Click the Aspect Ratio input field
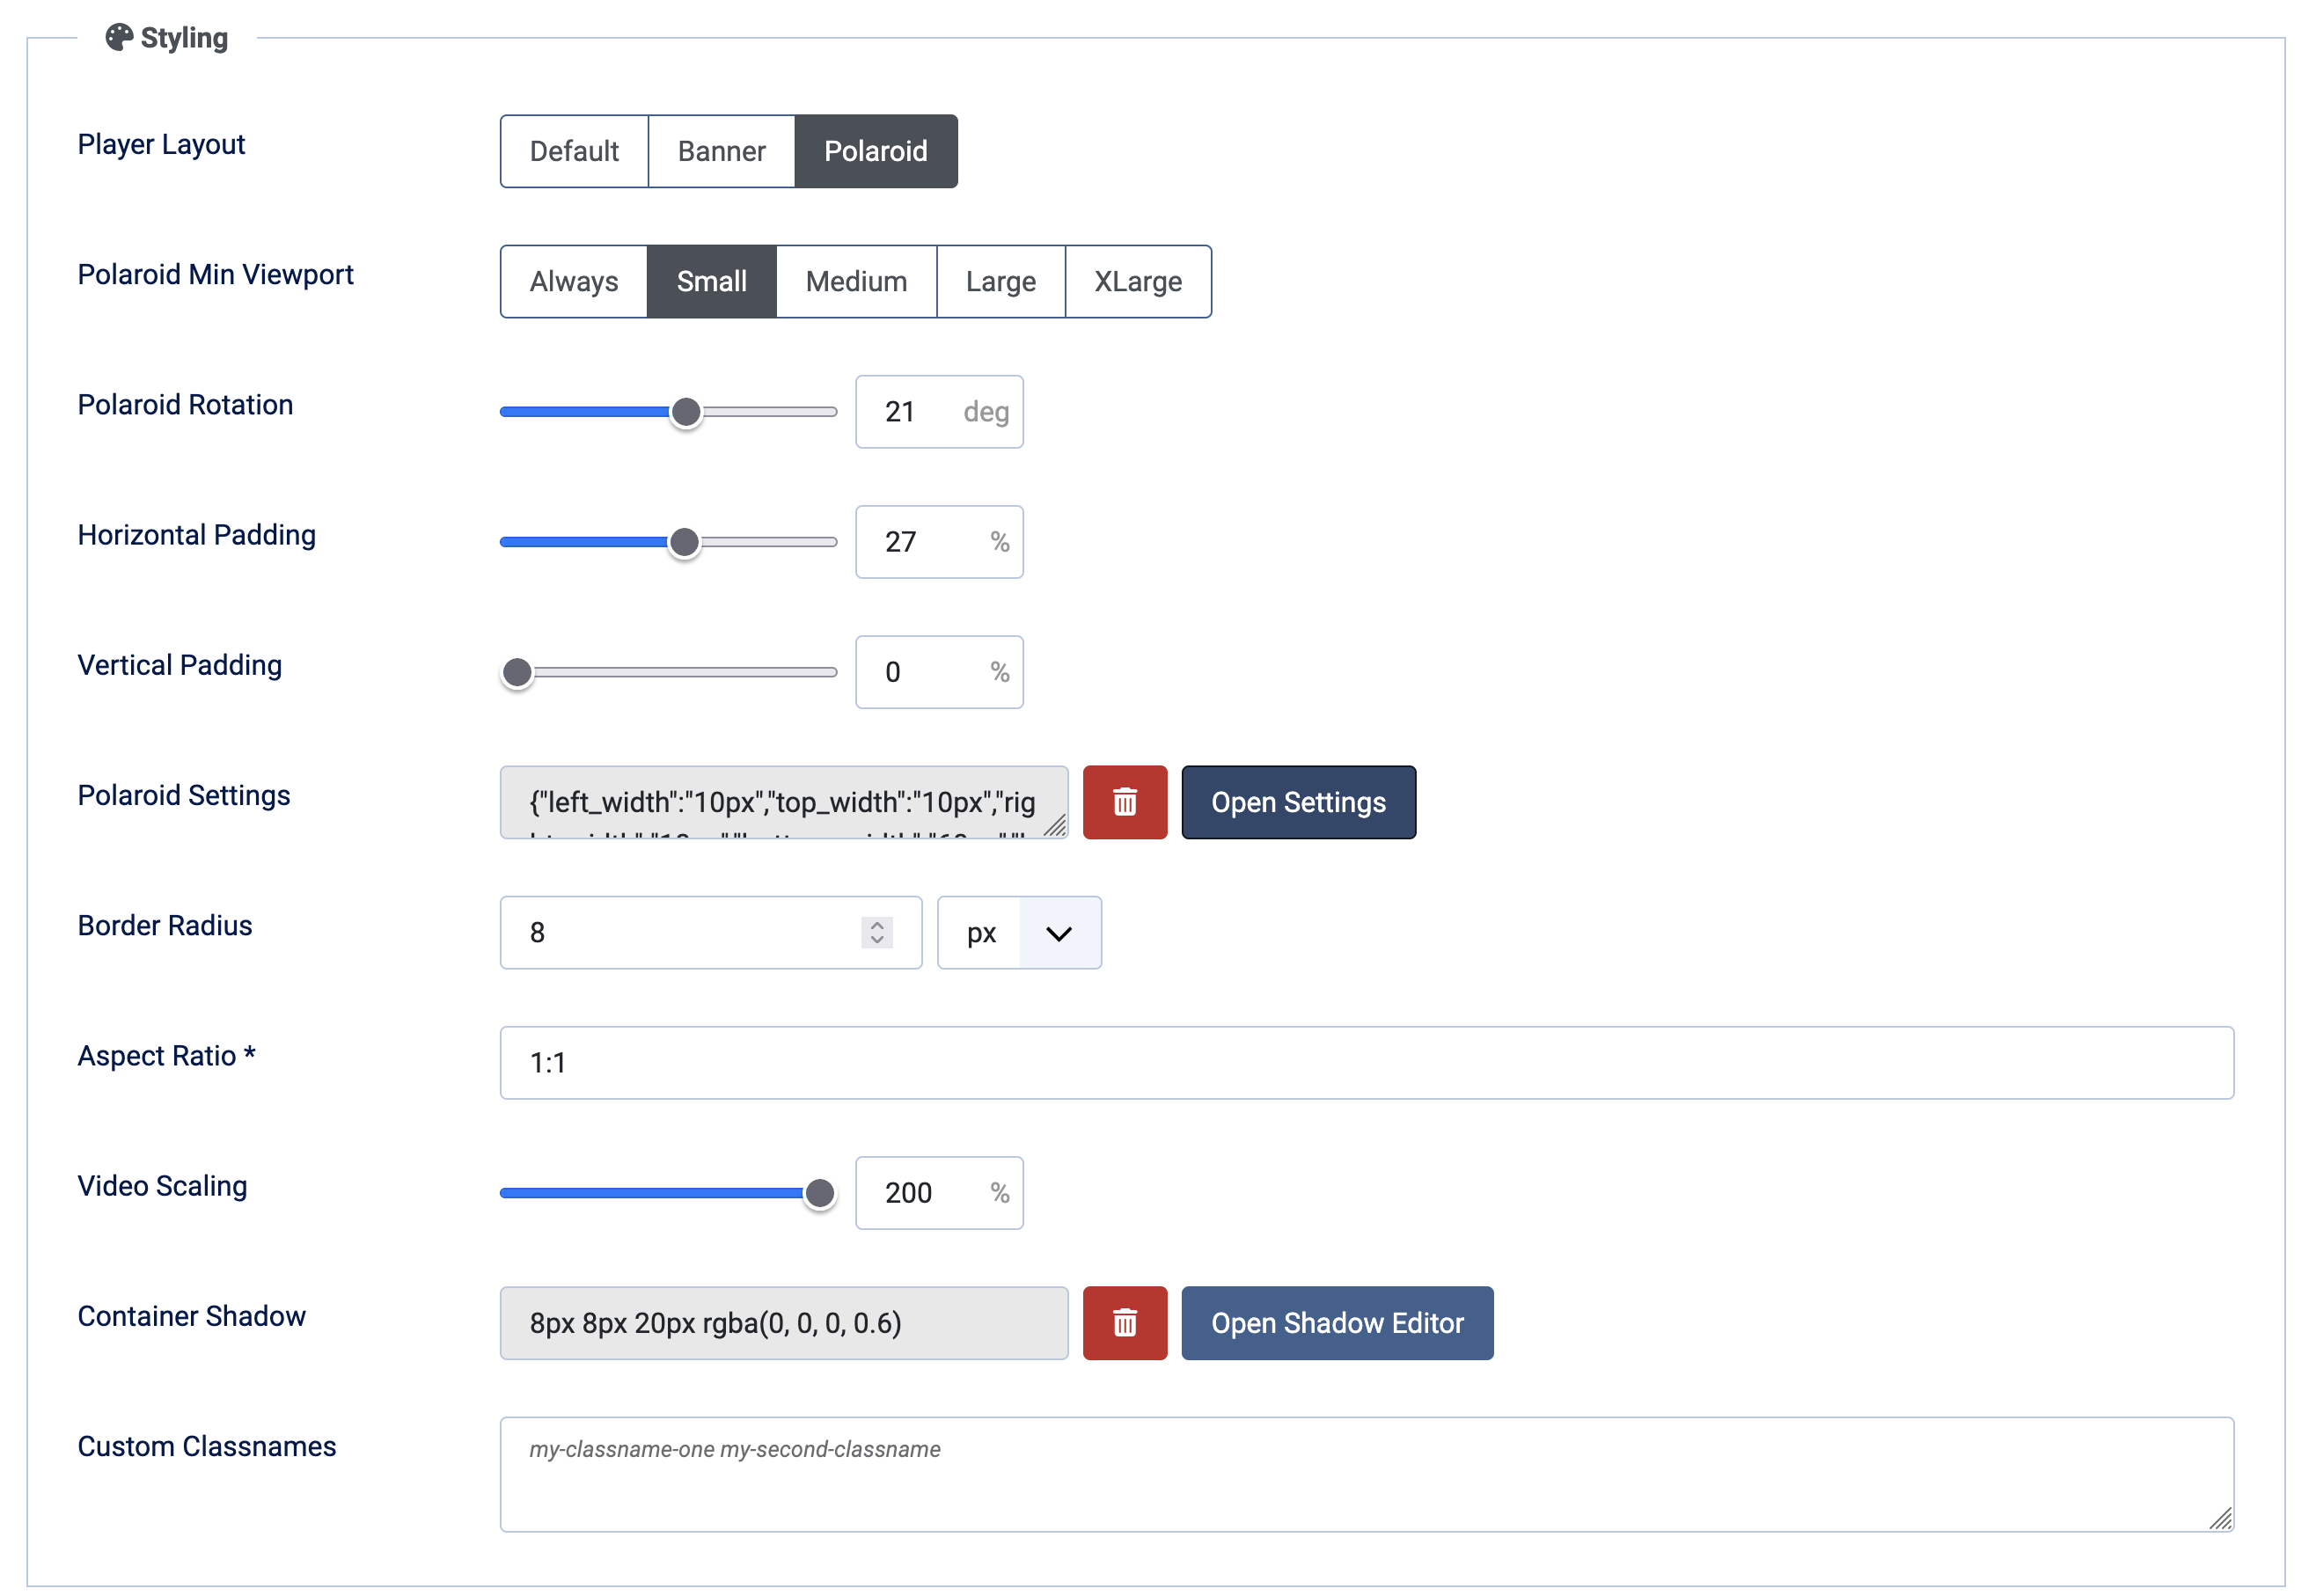 pyautogui.click(x=1365, y=1062)
